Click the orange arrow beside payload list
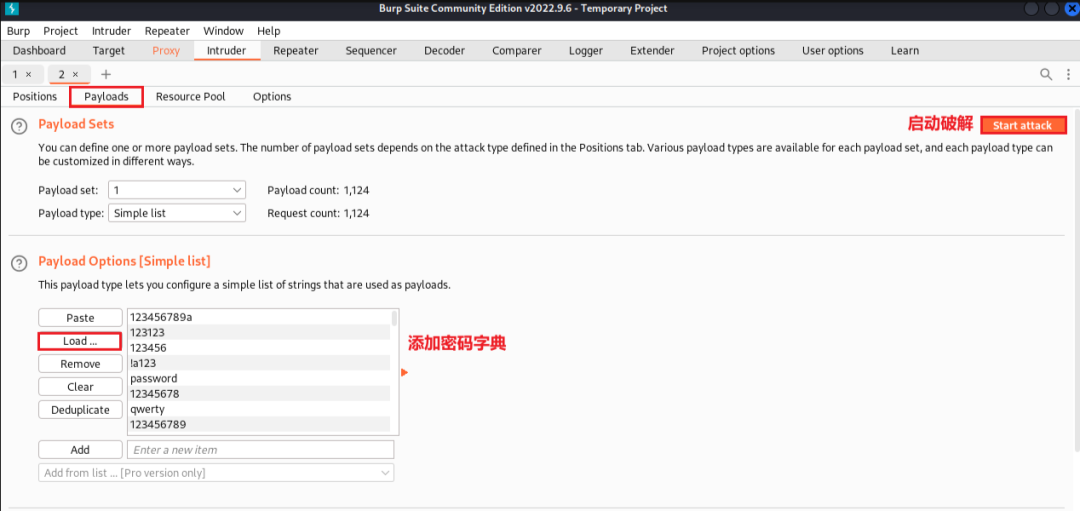Viewport: 1080px width, 511px height. click(x=405, y=373)
